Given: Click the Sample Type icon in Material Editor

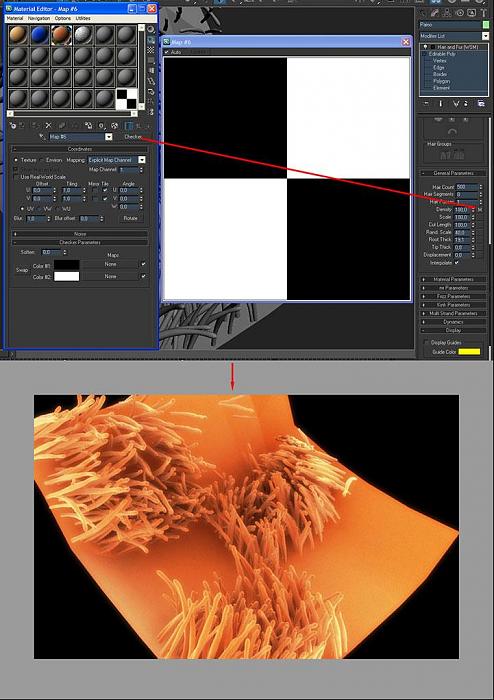Looking at the screenshot, I should [x=151, y=29].
